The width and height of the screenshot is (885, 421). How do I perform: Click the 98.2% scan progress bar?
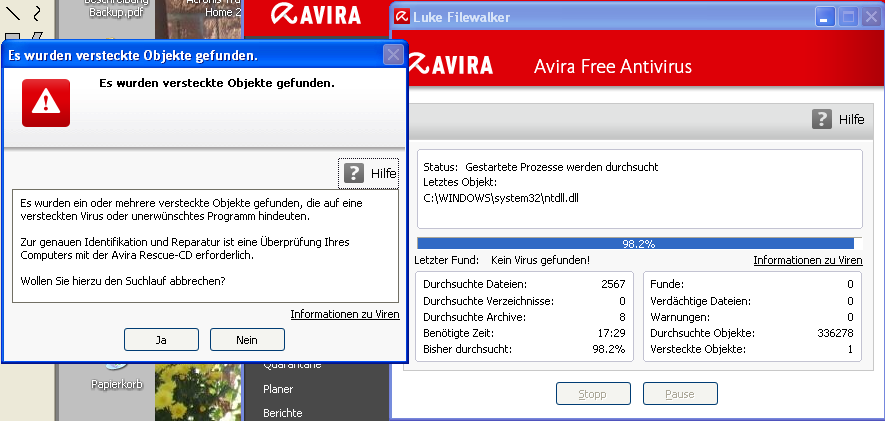tap(639, 244)
